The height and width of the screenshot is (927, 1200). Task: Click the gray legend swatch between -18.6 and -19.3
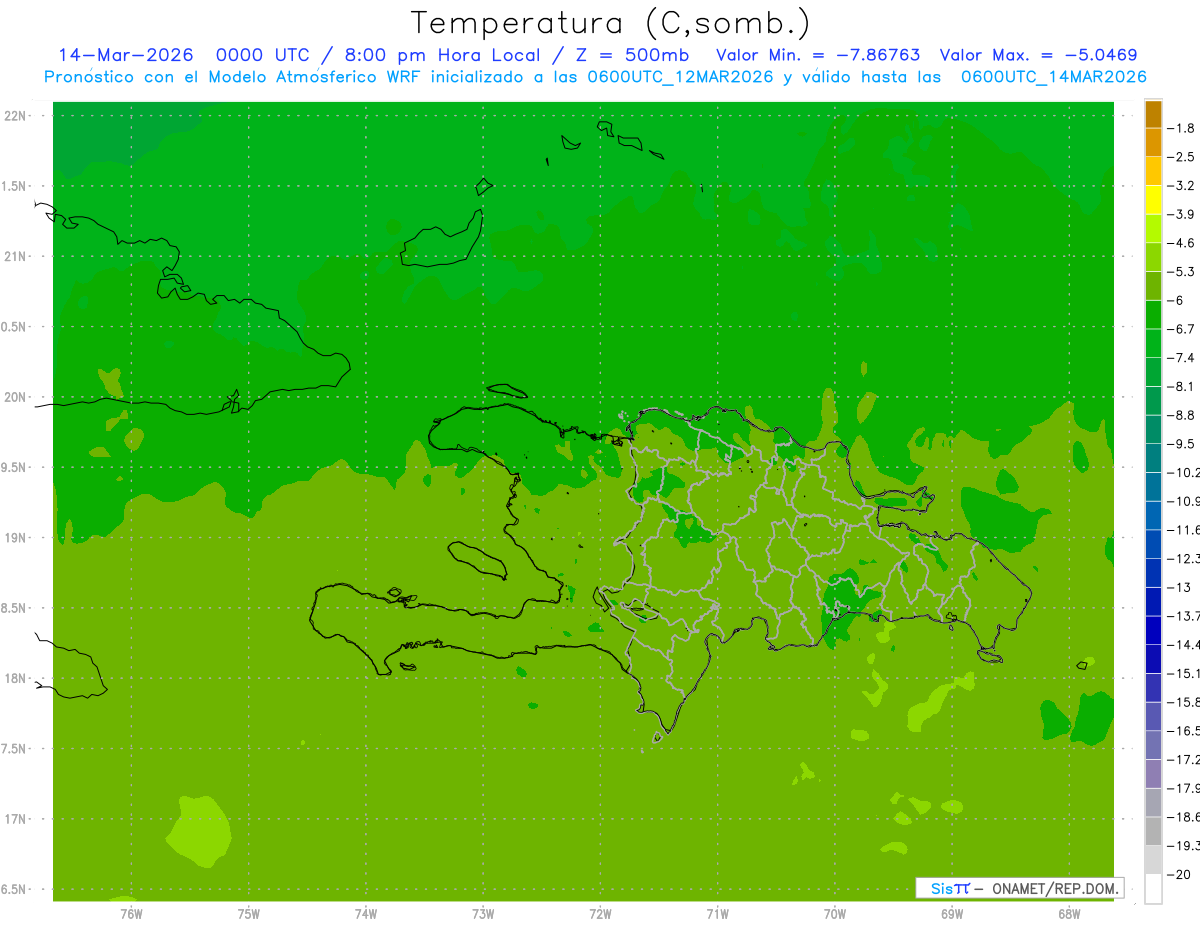1153,831
